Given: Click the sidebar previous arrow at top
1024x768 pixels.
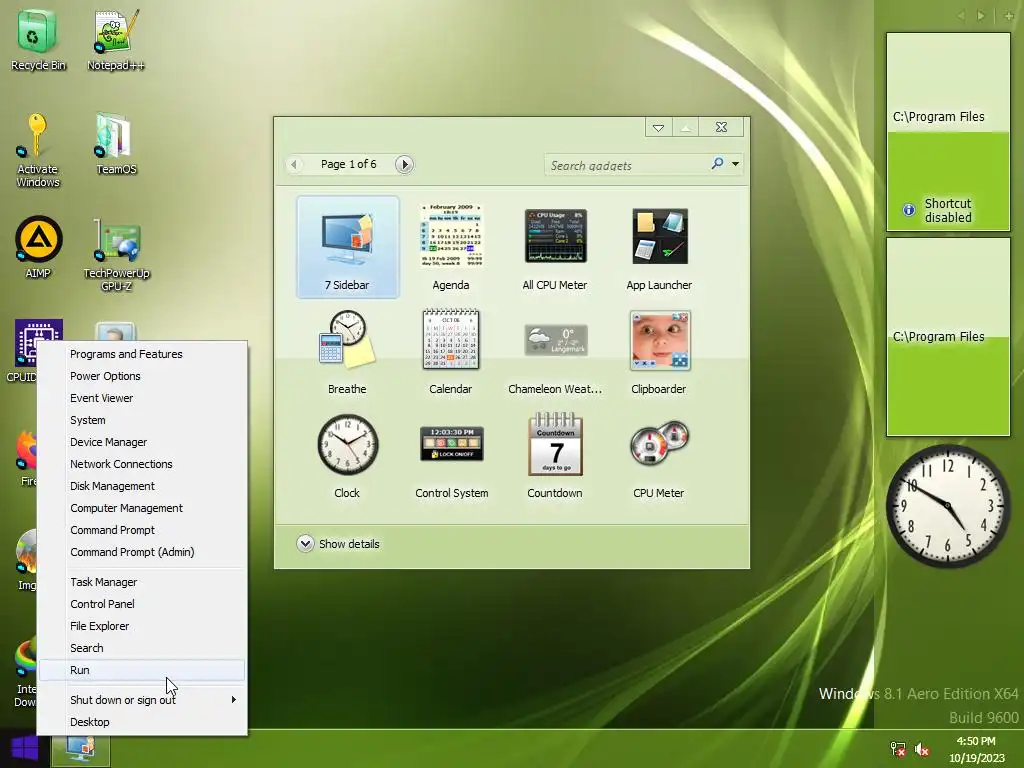Looking at the screenshot, I should pos(961,16).
